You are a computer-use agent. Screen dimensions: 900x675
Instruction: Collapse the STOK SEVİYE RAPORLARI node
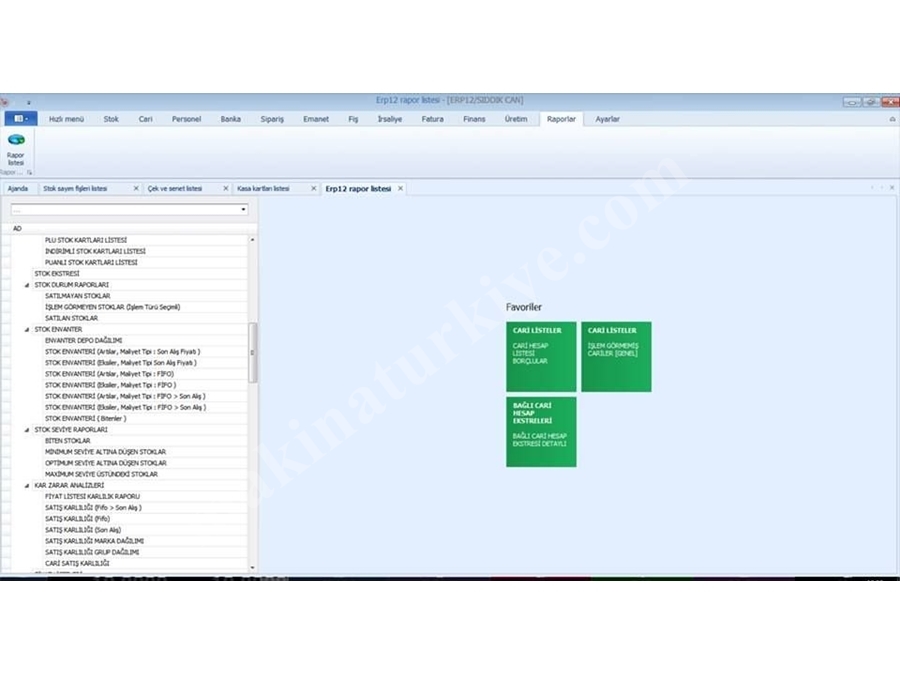[26, 430]
